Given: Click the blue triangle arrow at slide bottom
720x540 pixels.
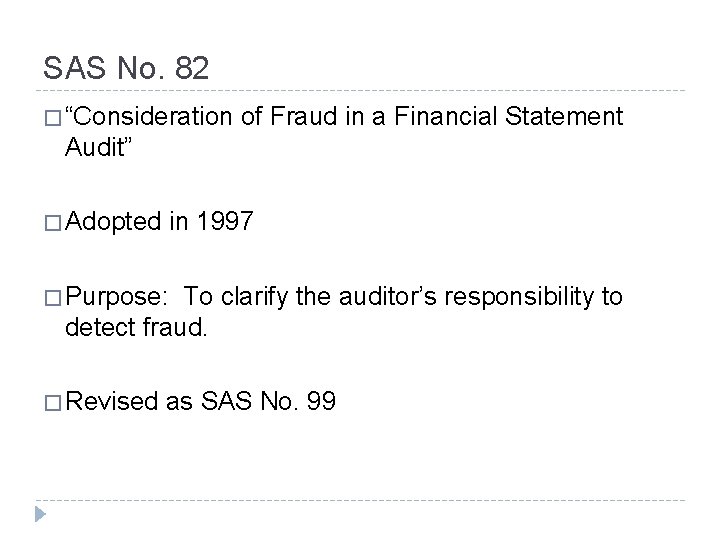Looking at the screenshot, I should [40, 514].
